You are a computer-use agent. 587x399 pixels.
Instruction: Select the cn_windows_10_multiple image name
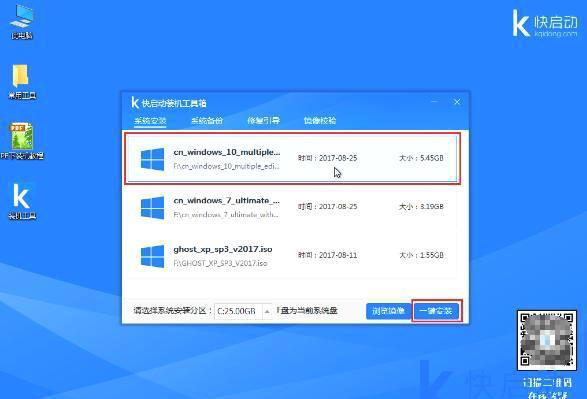tap(227, 152)
